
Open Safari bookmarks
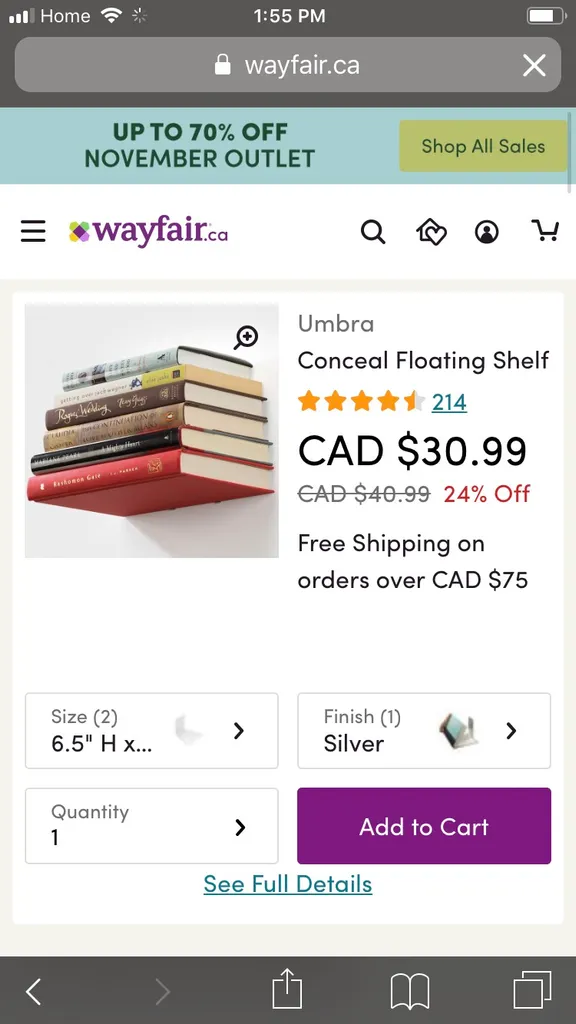[x=409, y=991]
